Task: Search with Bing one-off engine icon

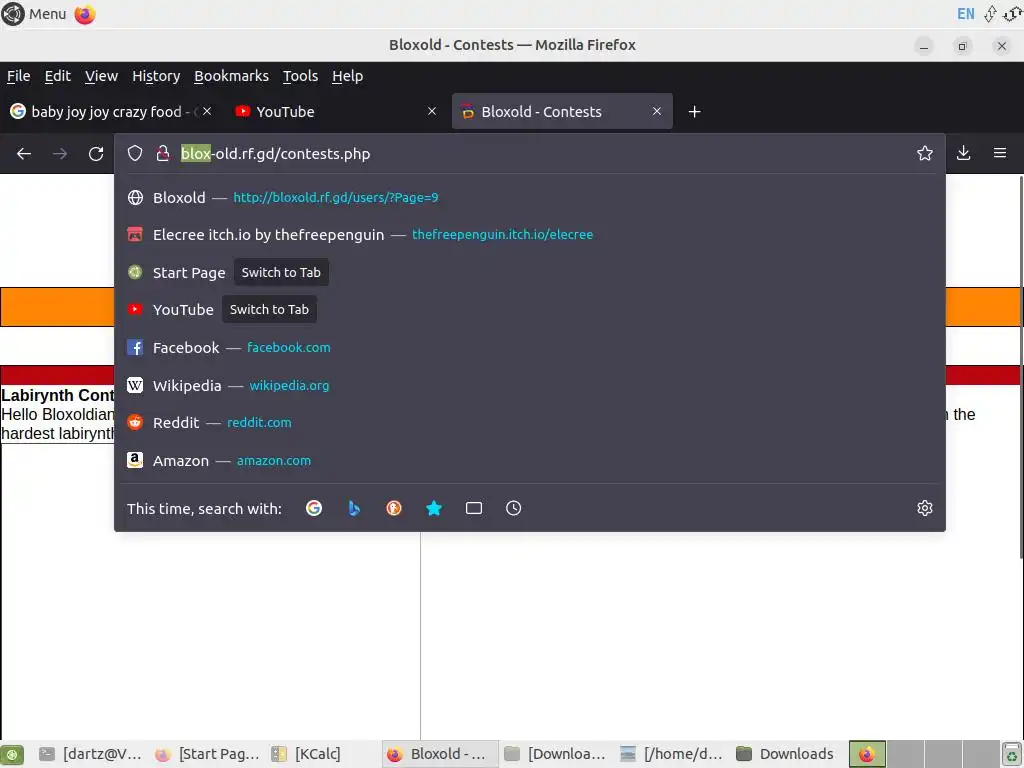Action: tap(354, 508)
